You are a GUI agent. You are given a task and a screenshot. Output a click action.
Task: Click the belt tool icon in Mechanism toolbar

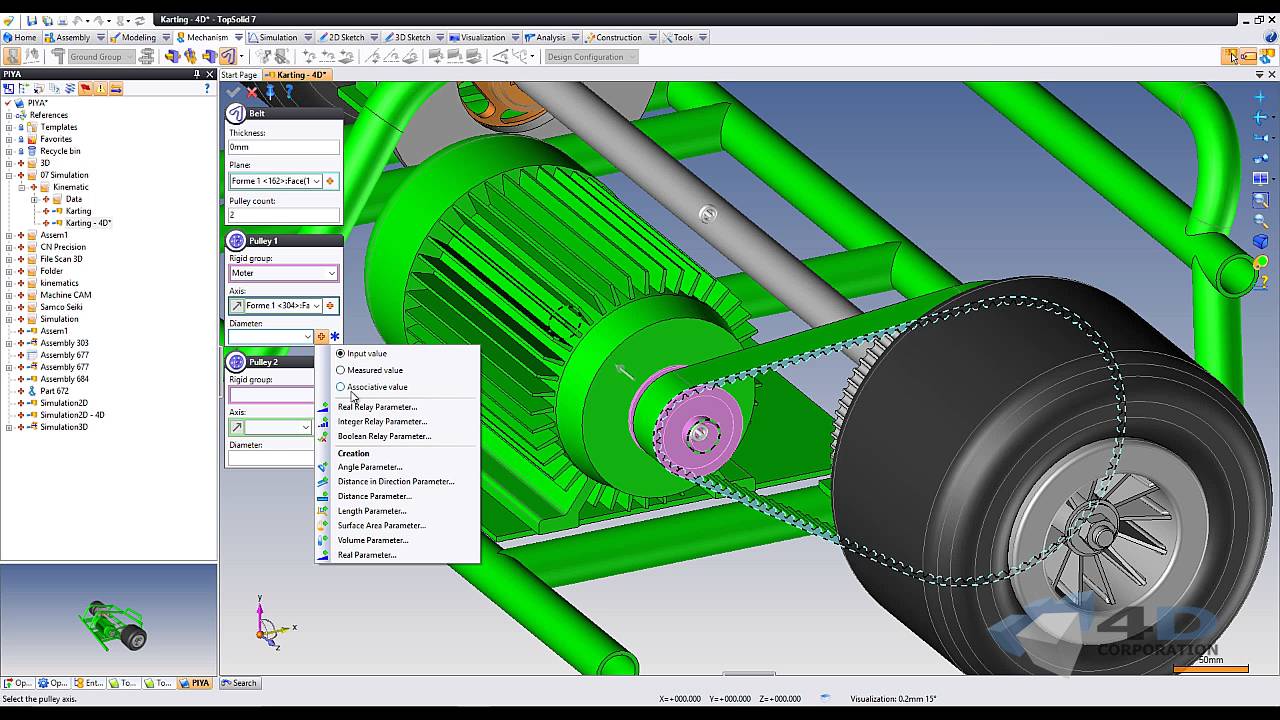click(228, 56)
